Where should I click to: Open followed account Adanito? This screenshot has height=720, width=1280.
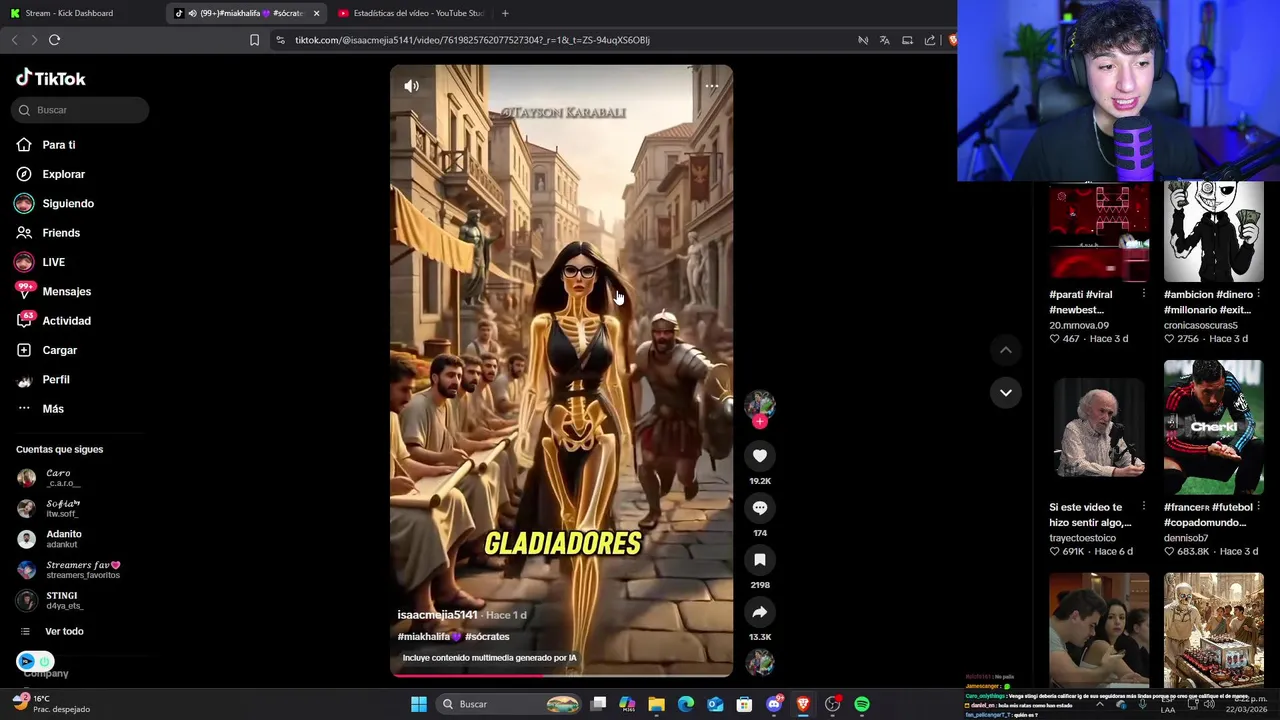50,539
